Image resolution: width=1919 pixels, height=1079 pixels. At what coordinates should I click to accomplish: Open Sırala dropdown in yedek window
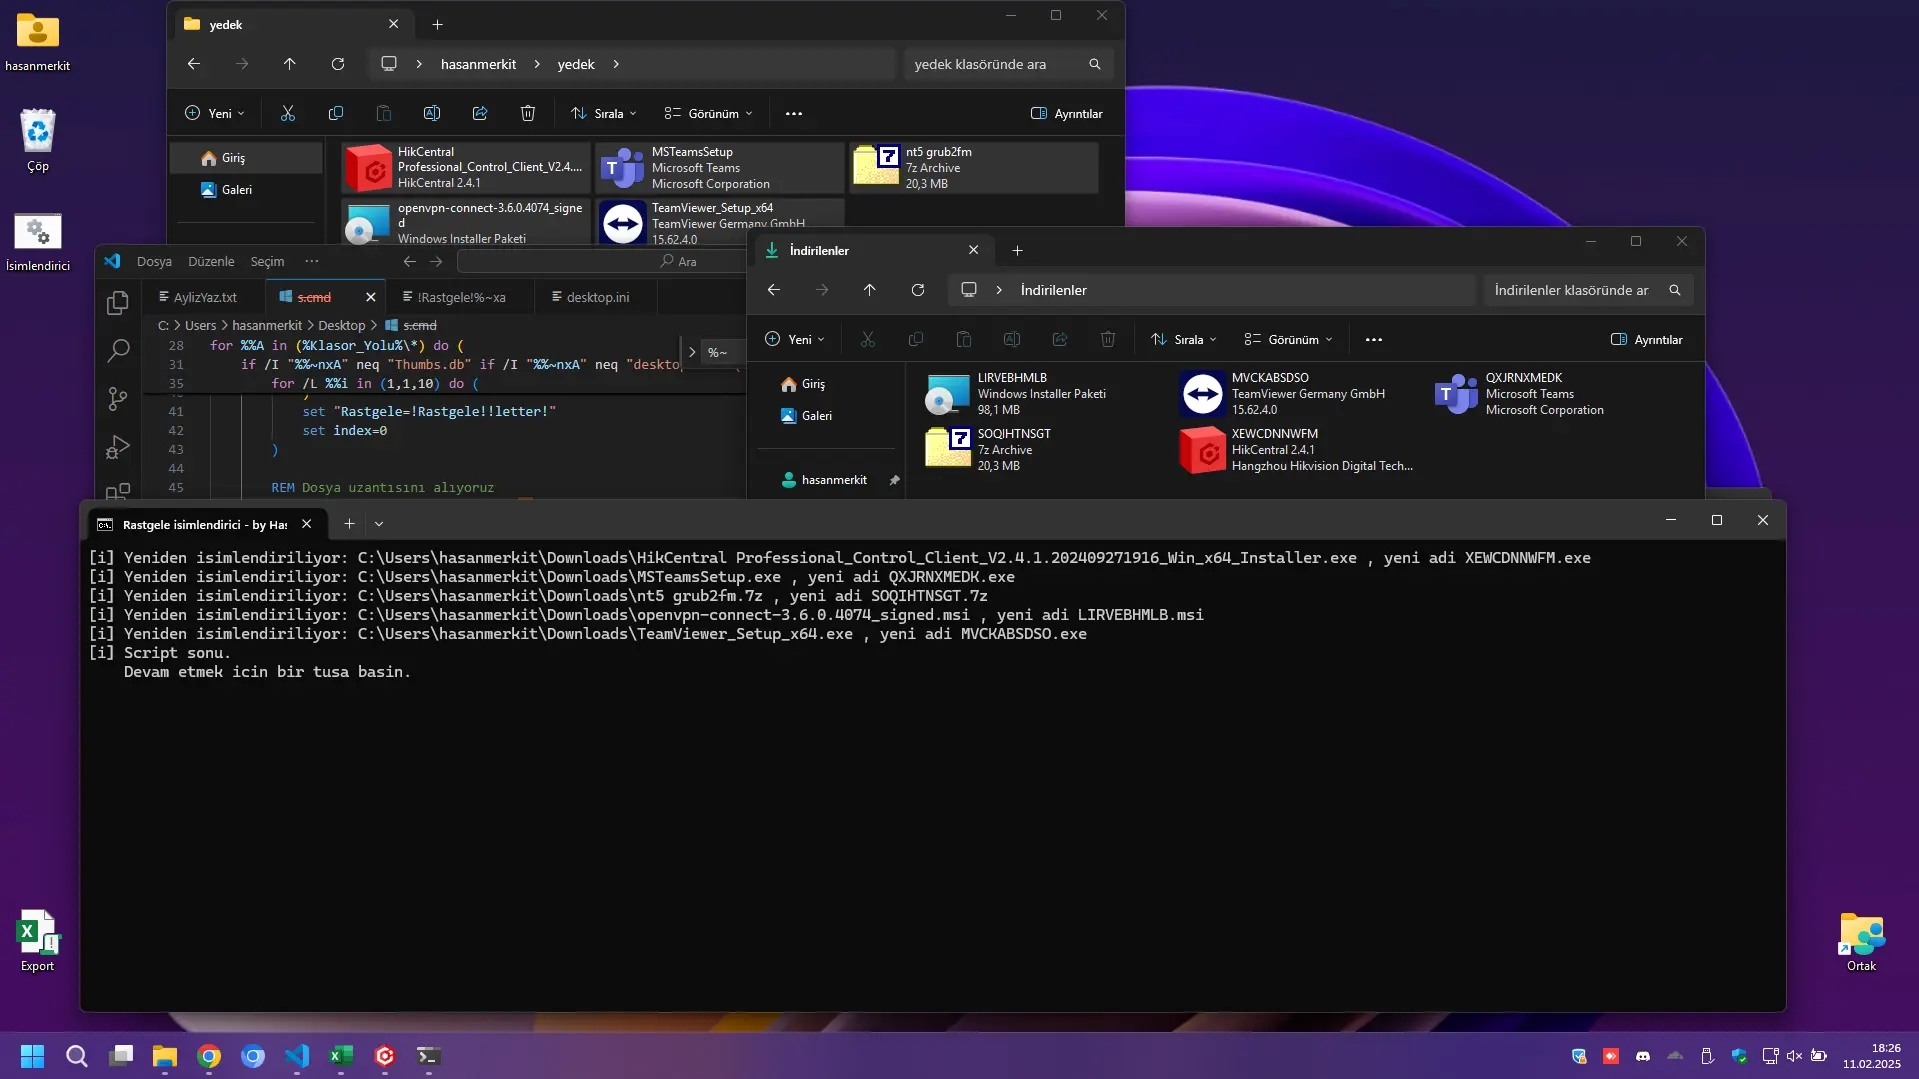(603, 114)
